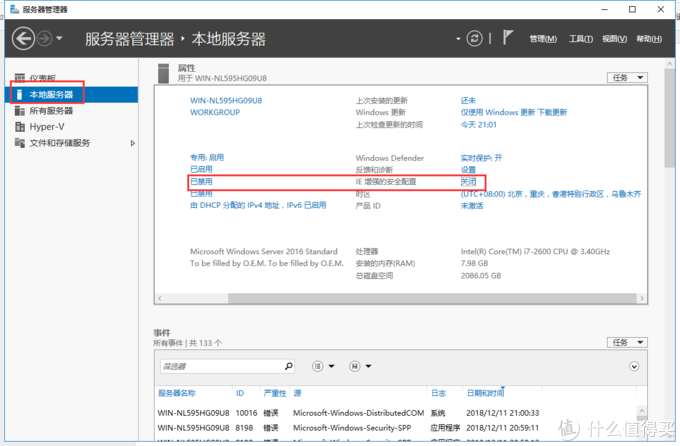Screen dimensions: 680x446
Task: Select 本地服务器 in the sidebar
Action: (72, 95)
